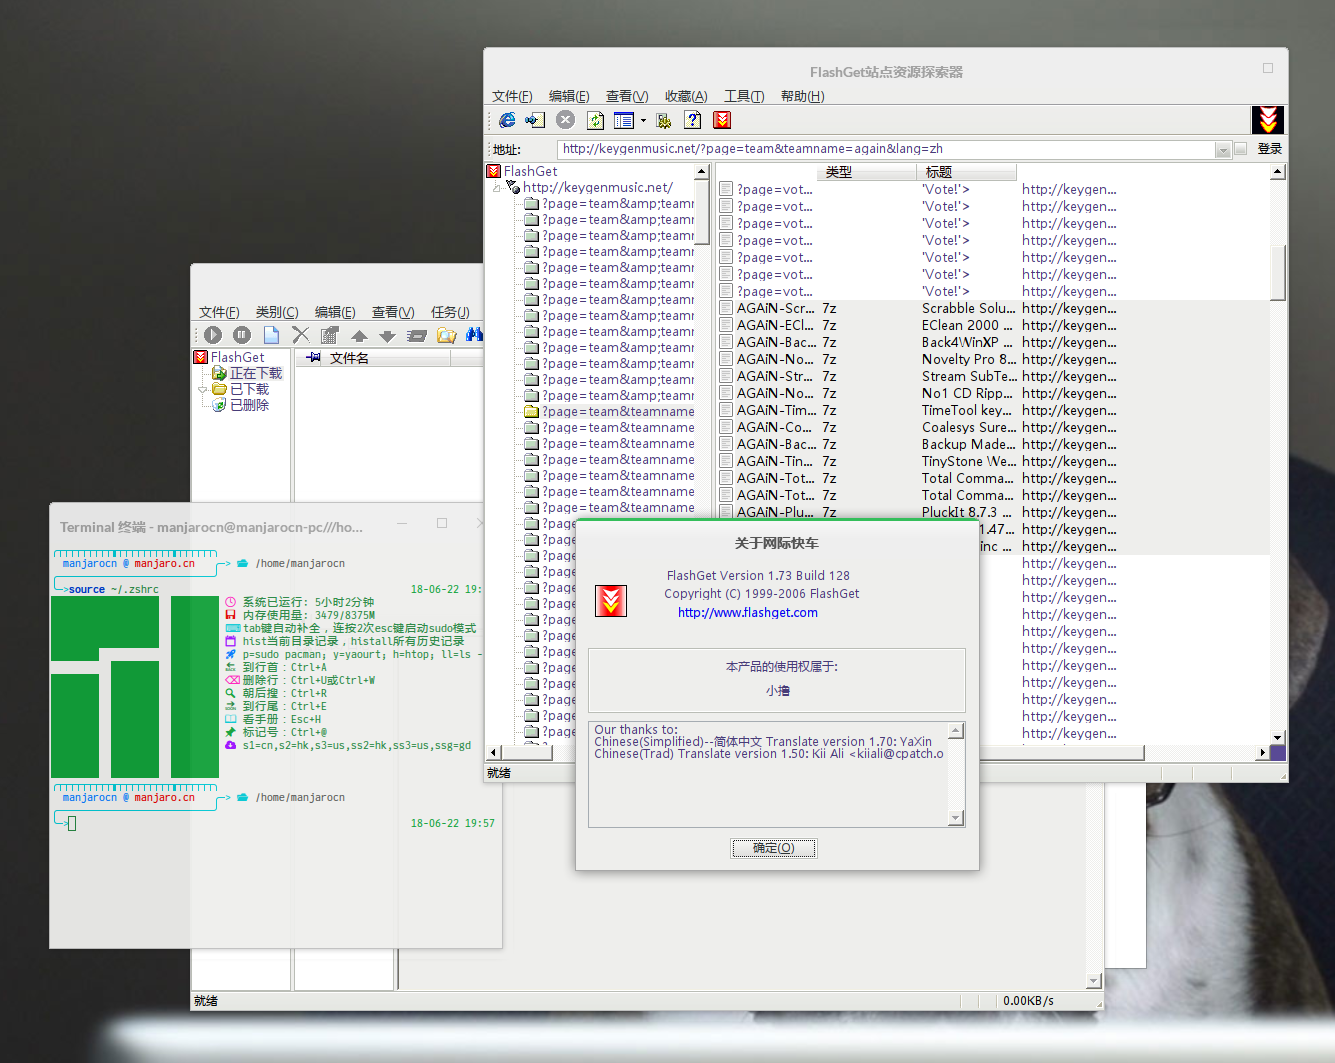Image resolution: width=1335 pixels, height=1063 pixels.
Task: Select FlashGet root node in Site Explorer tree
Action: pyautogui.click(x=530, y=171)
